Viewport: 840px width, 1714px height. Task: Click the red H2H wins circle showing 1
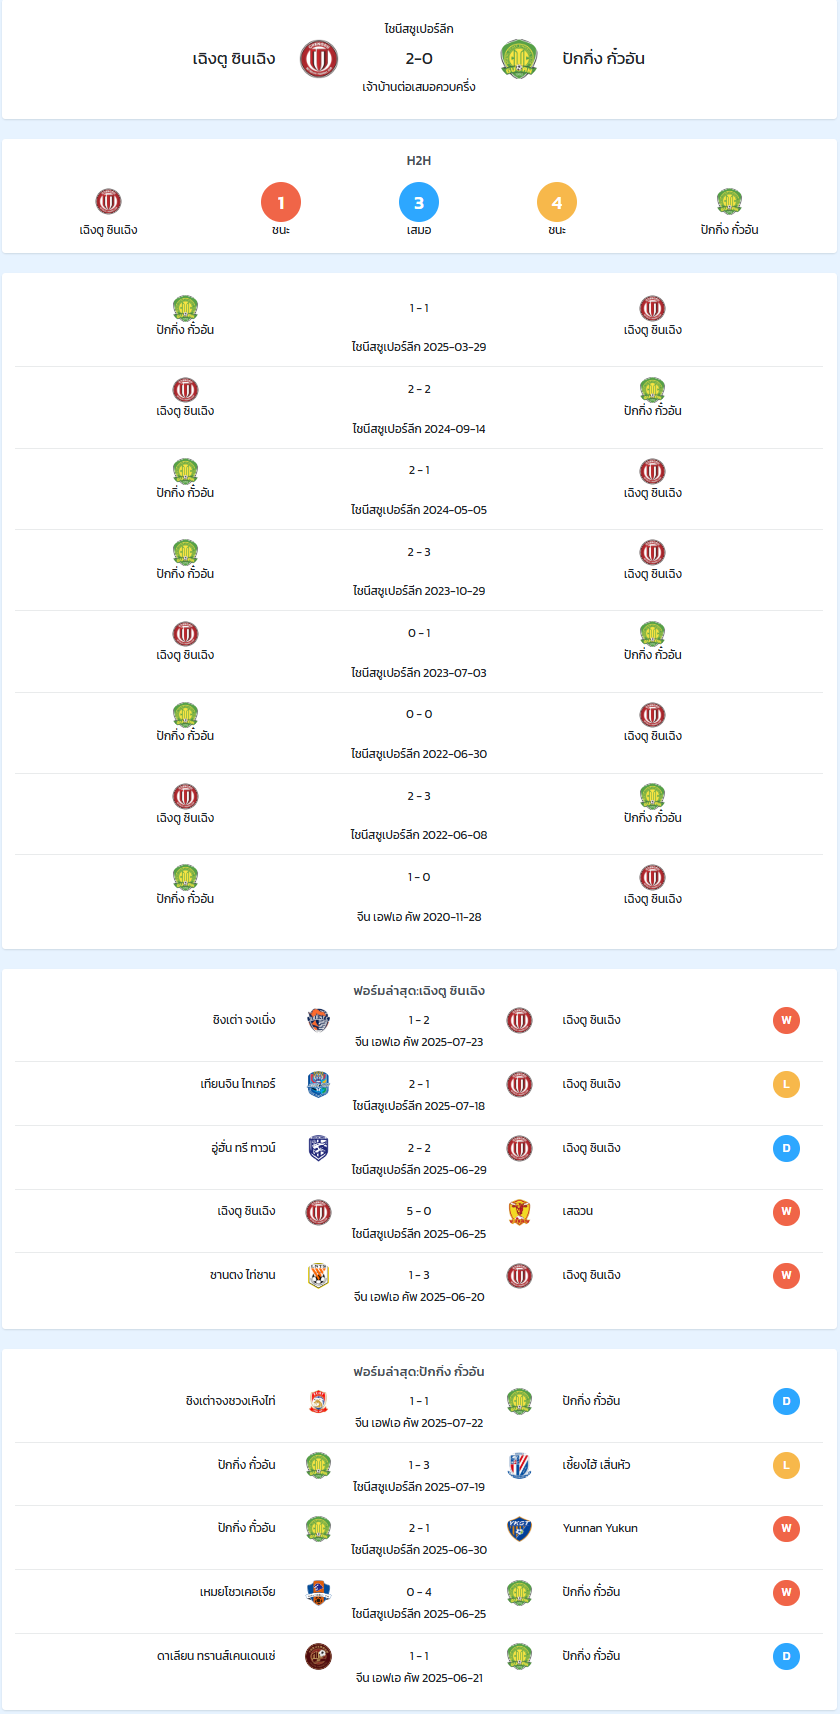pyautogui.click(x=281, y=202)
